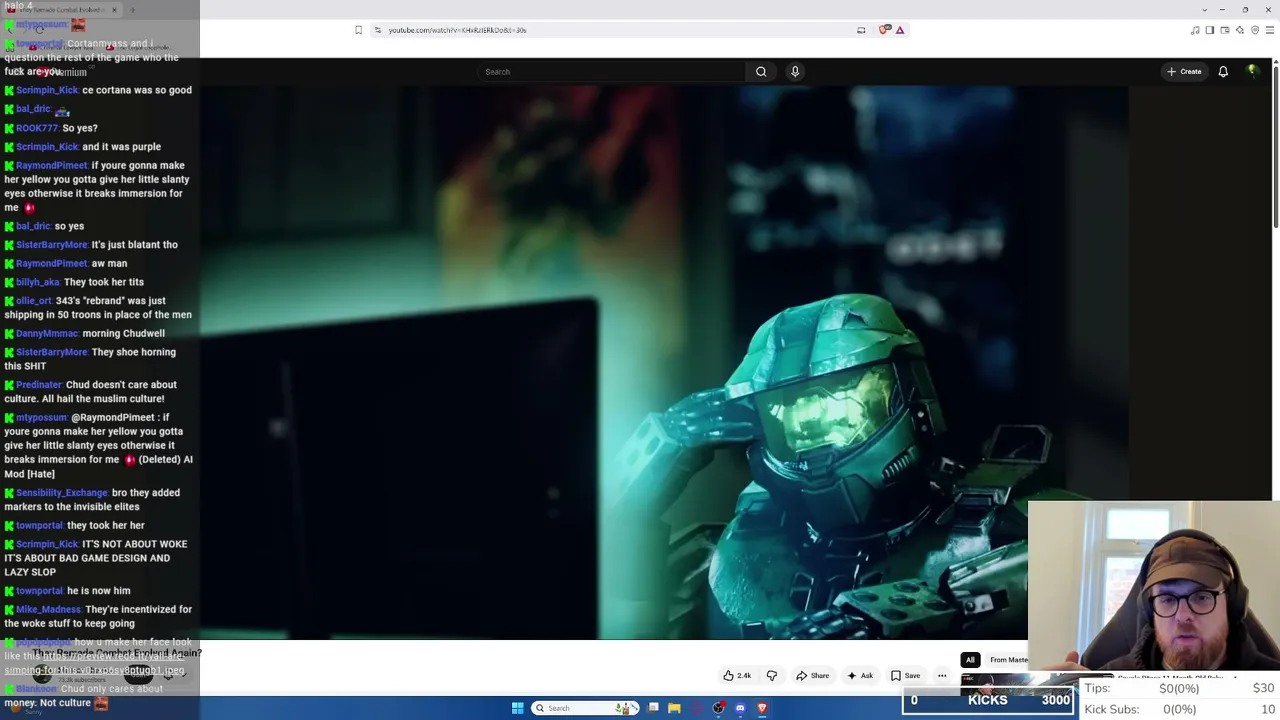This screenshot has width=1280, height=720.
Task: Select the All filter chip
Action: [x=970, y=660]
